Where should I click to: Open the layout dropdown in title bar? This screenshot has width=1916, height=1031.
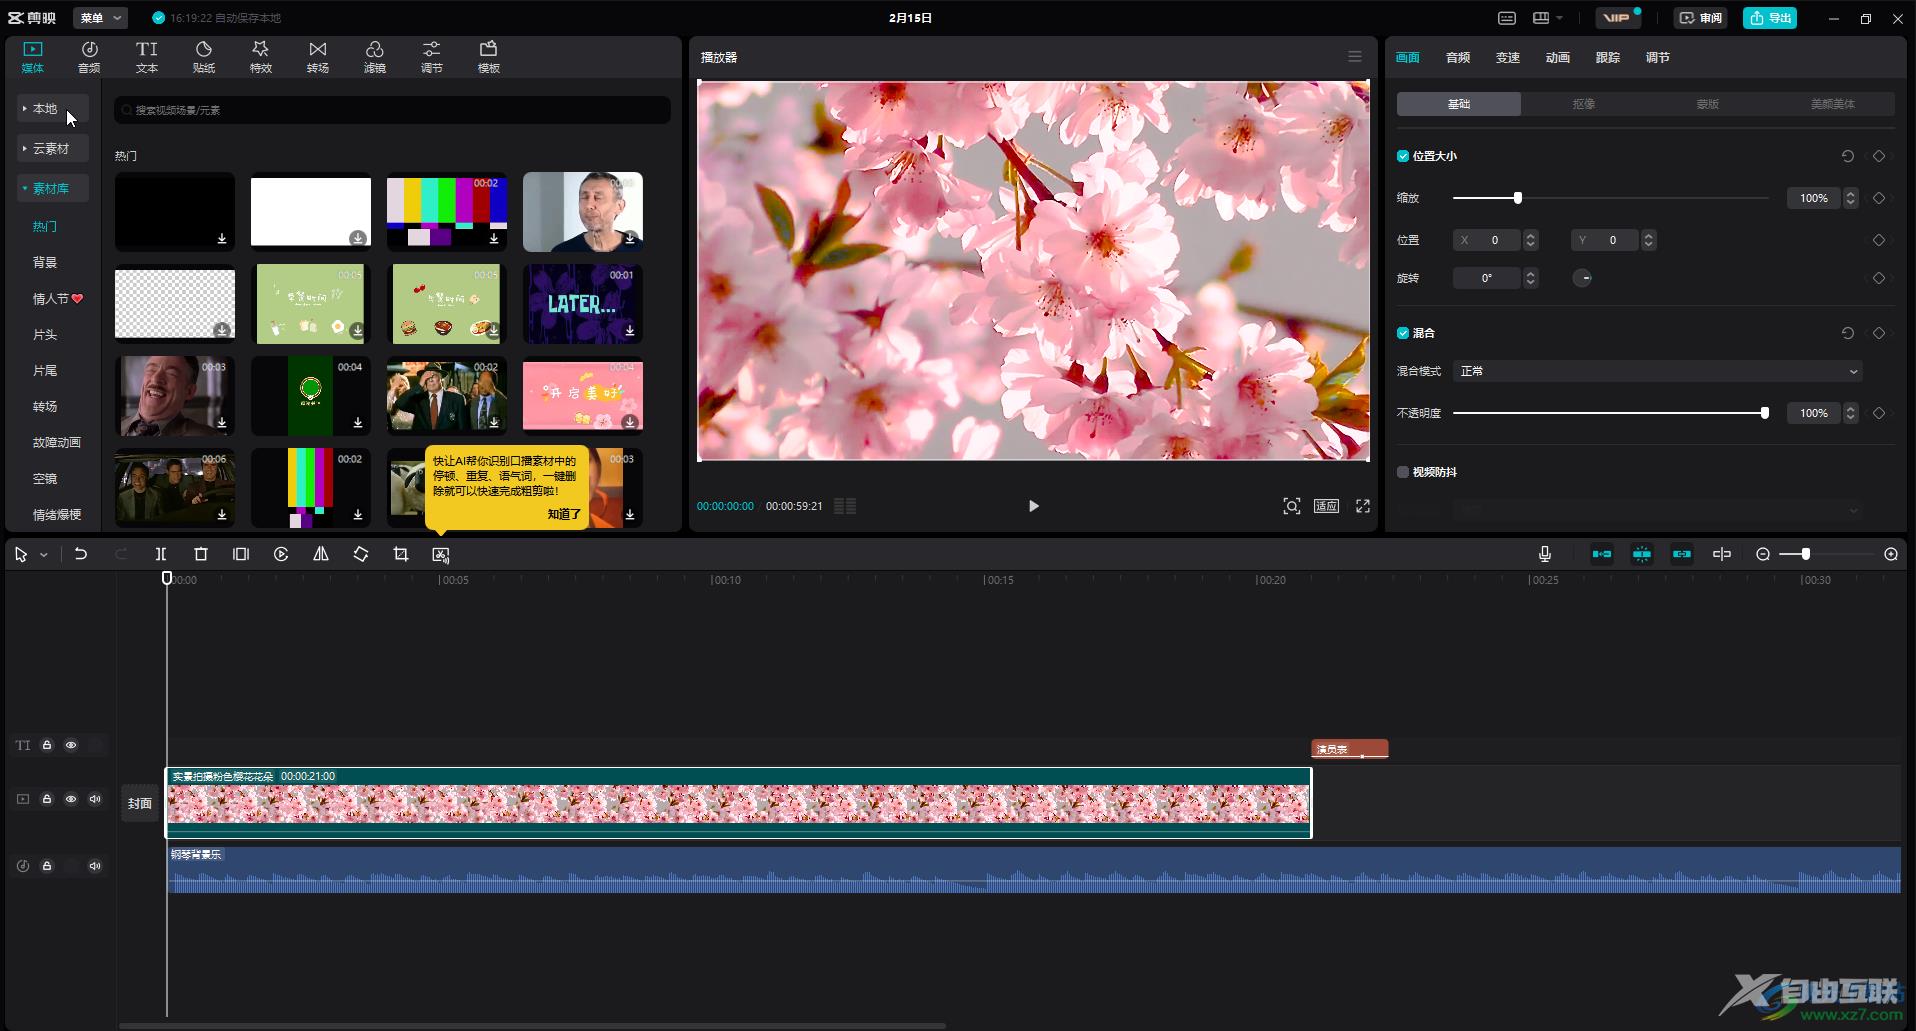(x=1548, y=18)
